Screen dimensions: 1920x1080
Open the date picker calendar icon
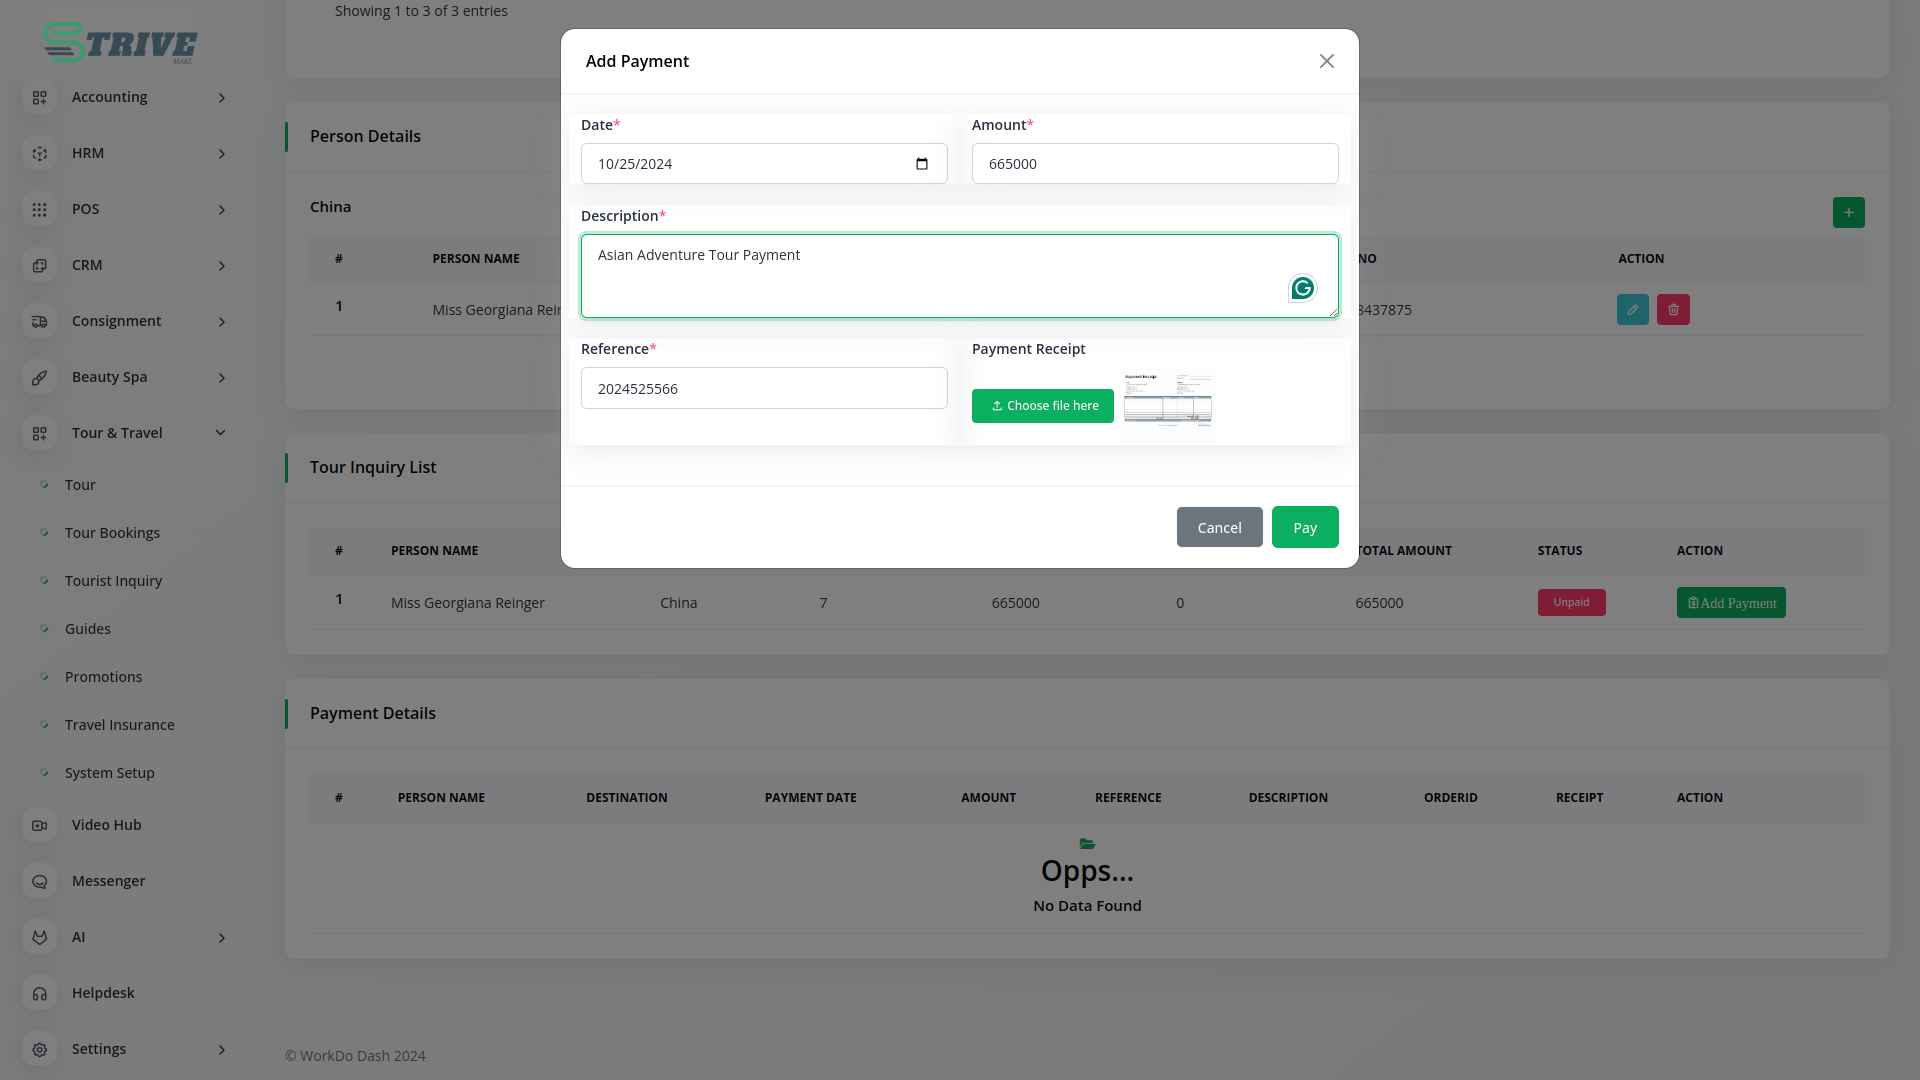(921, 164)
